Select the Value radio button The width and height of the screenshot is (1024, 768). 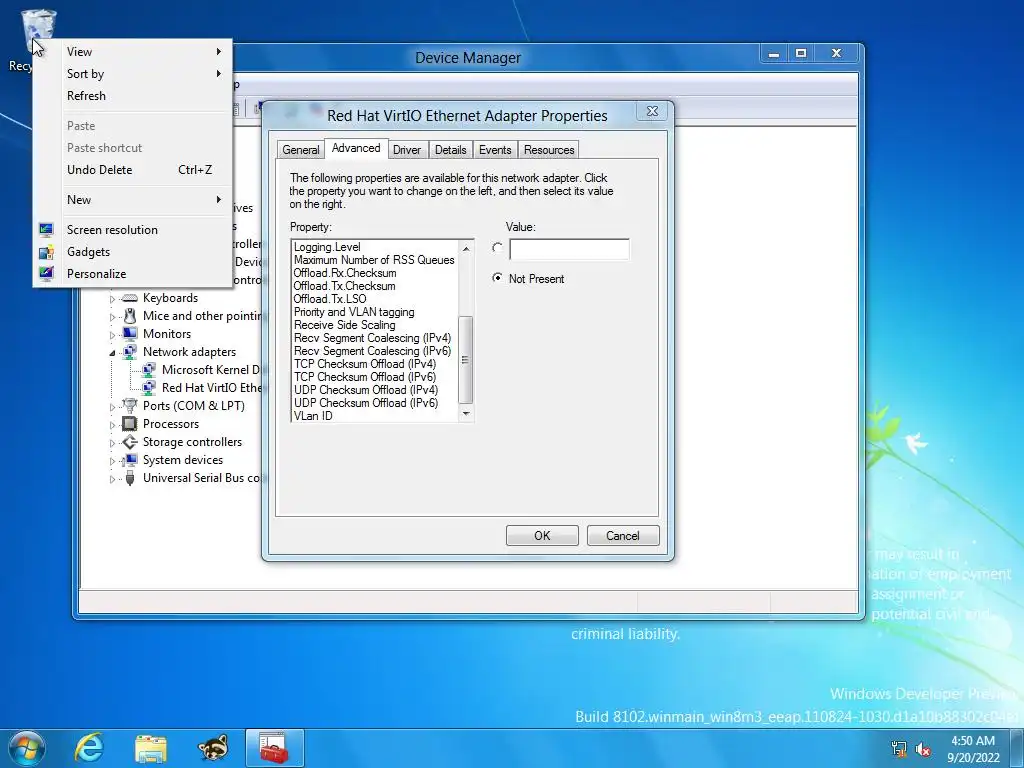[498, 248]
